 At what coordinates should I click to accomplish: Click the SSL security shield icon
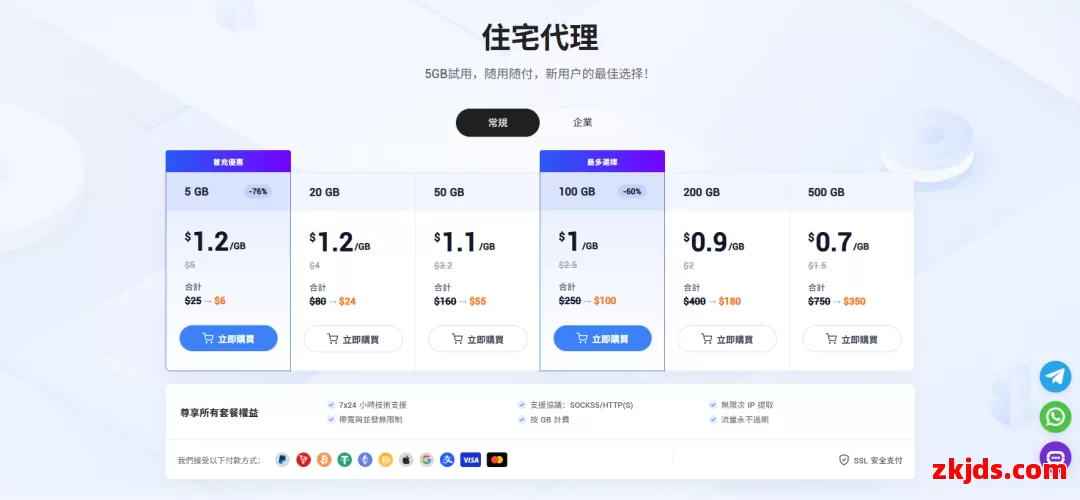tap(844, 460)
